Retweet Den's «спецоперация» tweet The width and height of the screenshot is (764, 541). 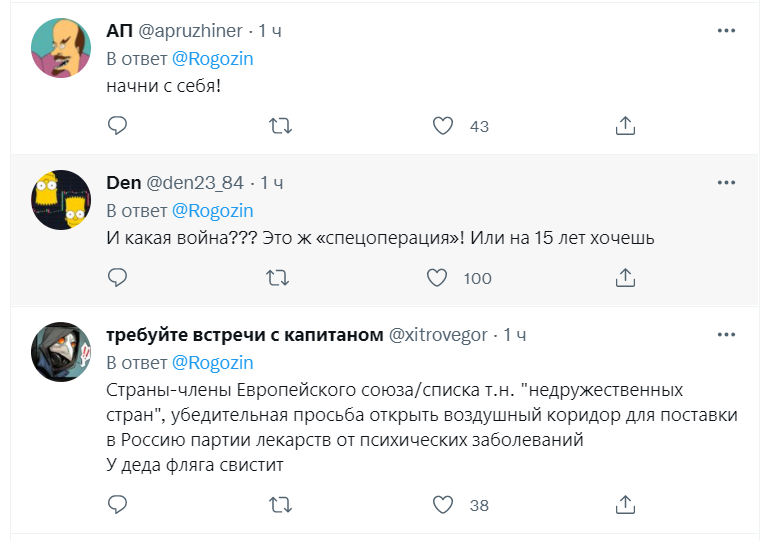coord(281,277)
